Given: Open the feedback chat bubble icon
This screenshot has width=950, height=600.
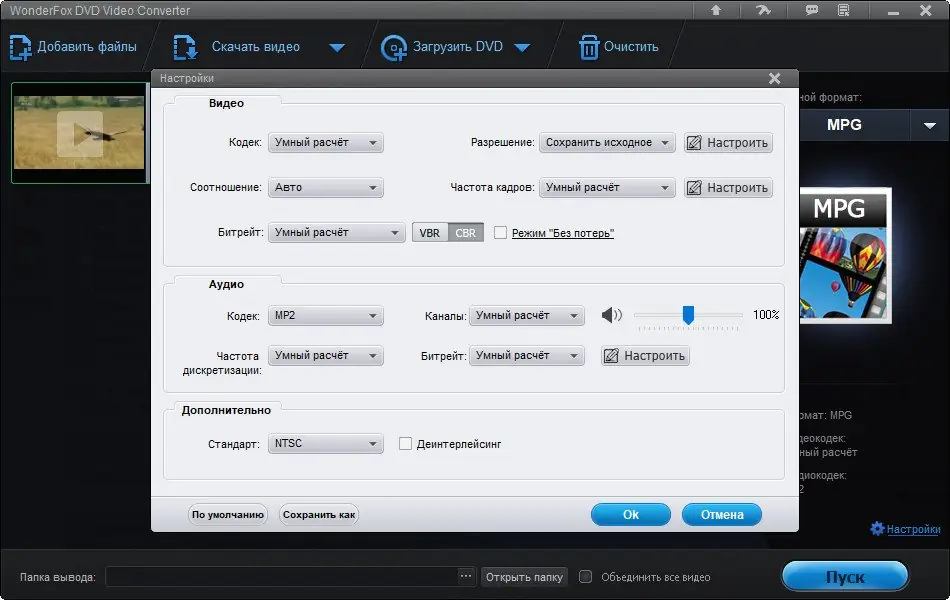Looking at the screenshot, I should (811, 10).
